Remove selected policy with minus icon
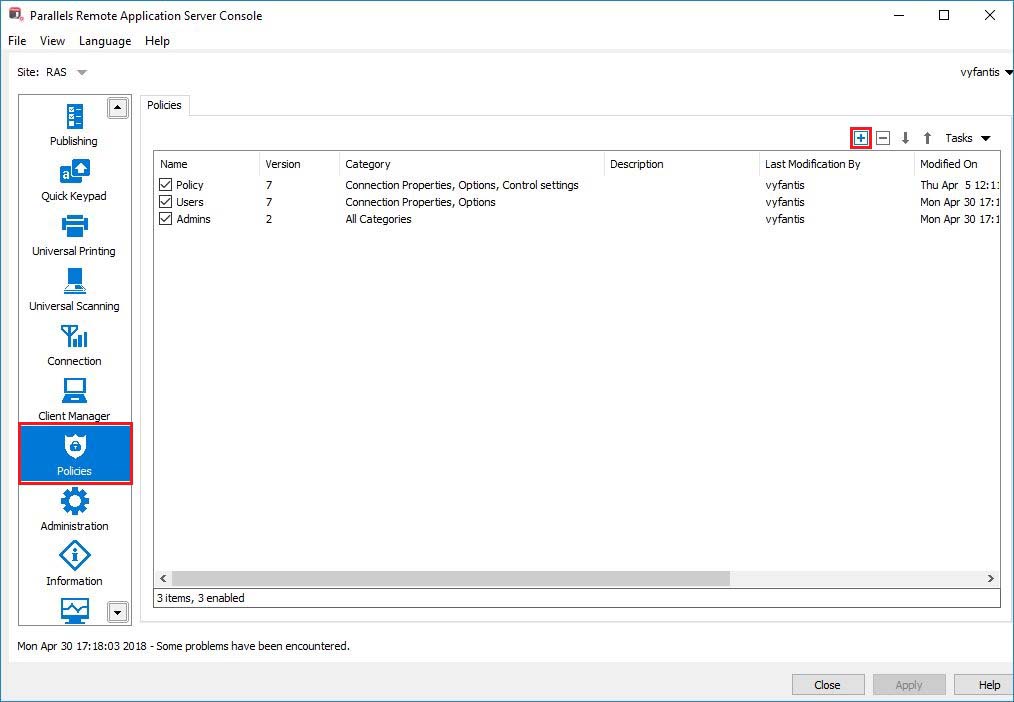 coord(883,138)
